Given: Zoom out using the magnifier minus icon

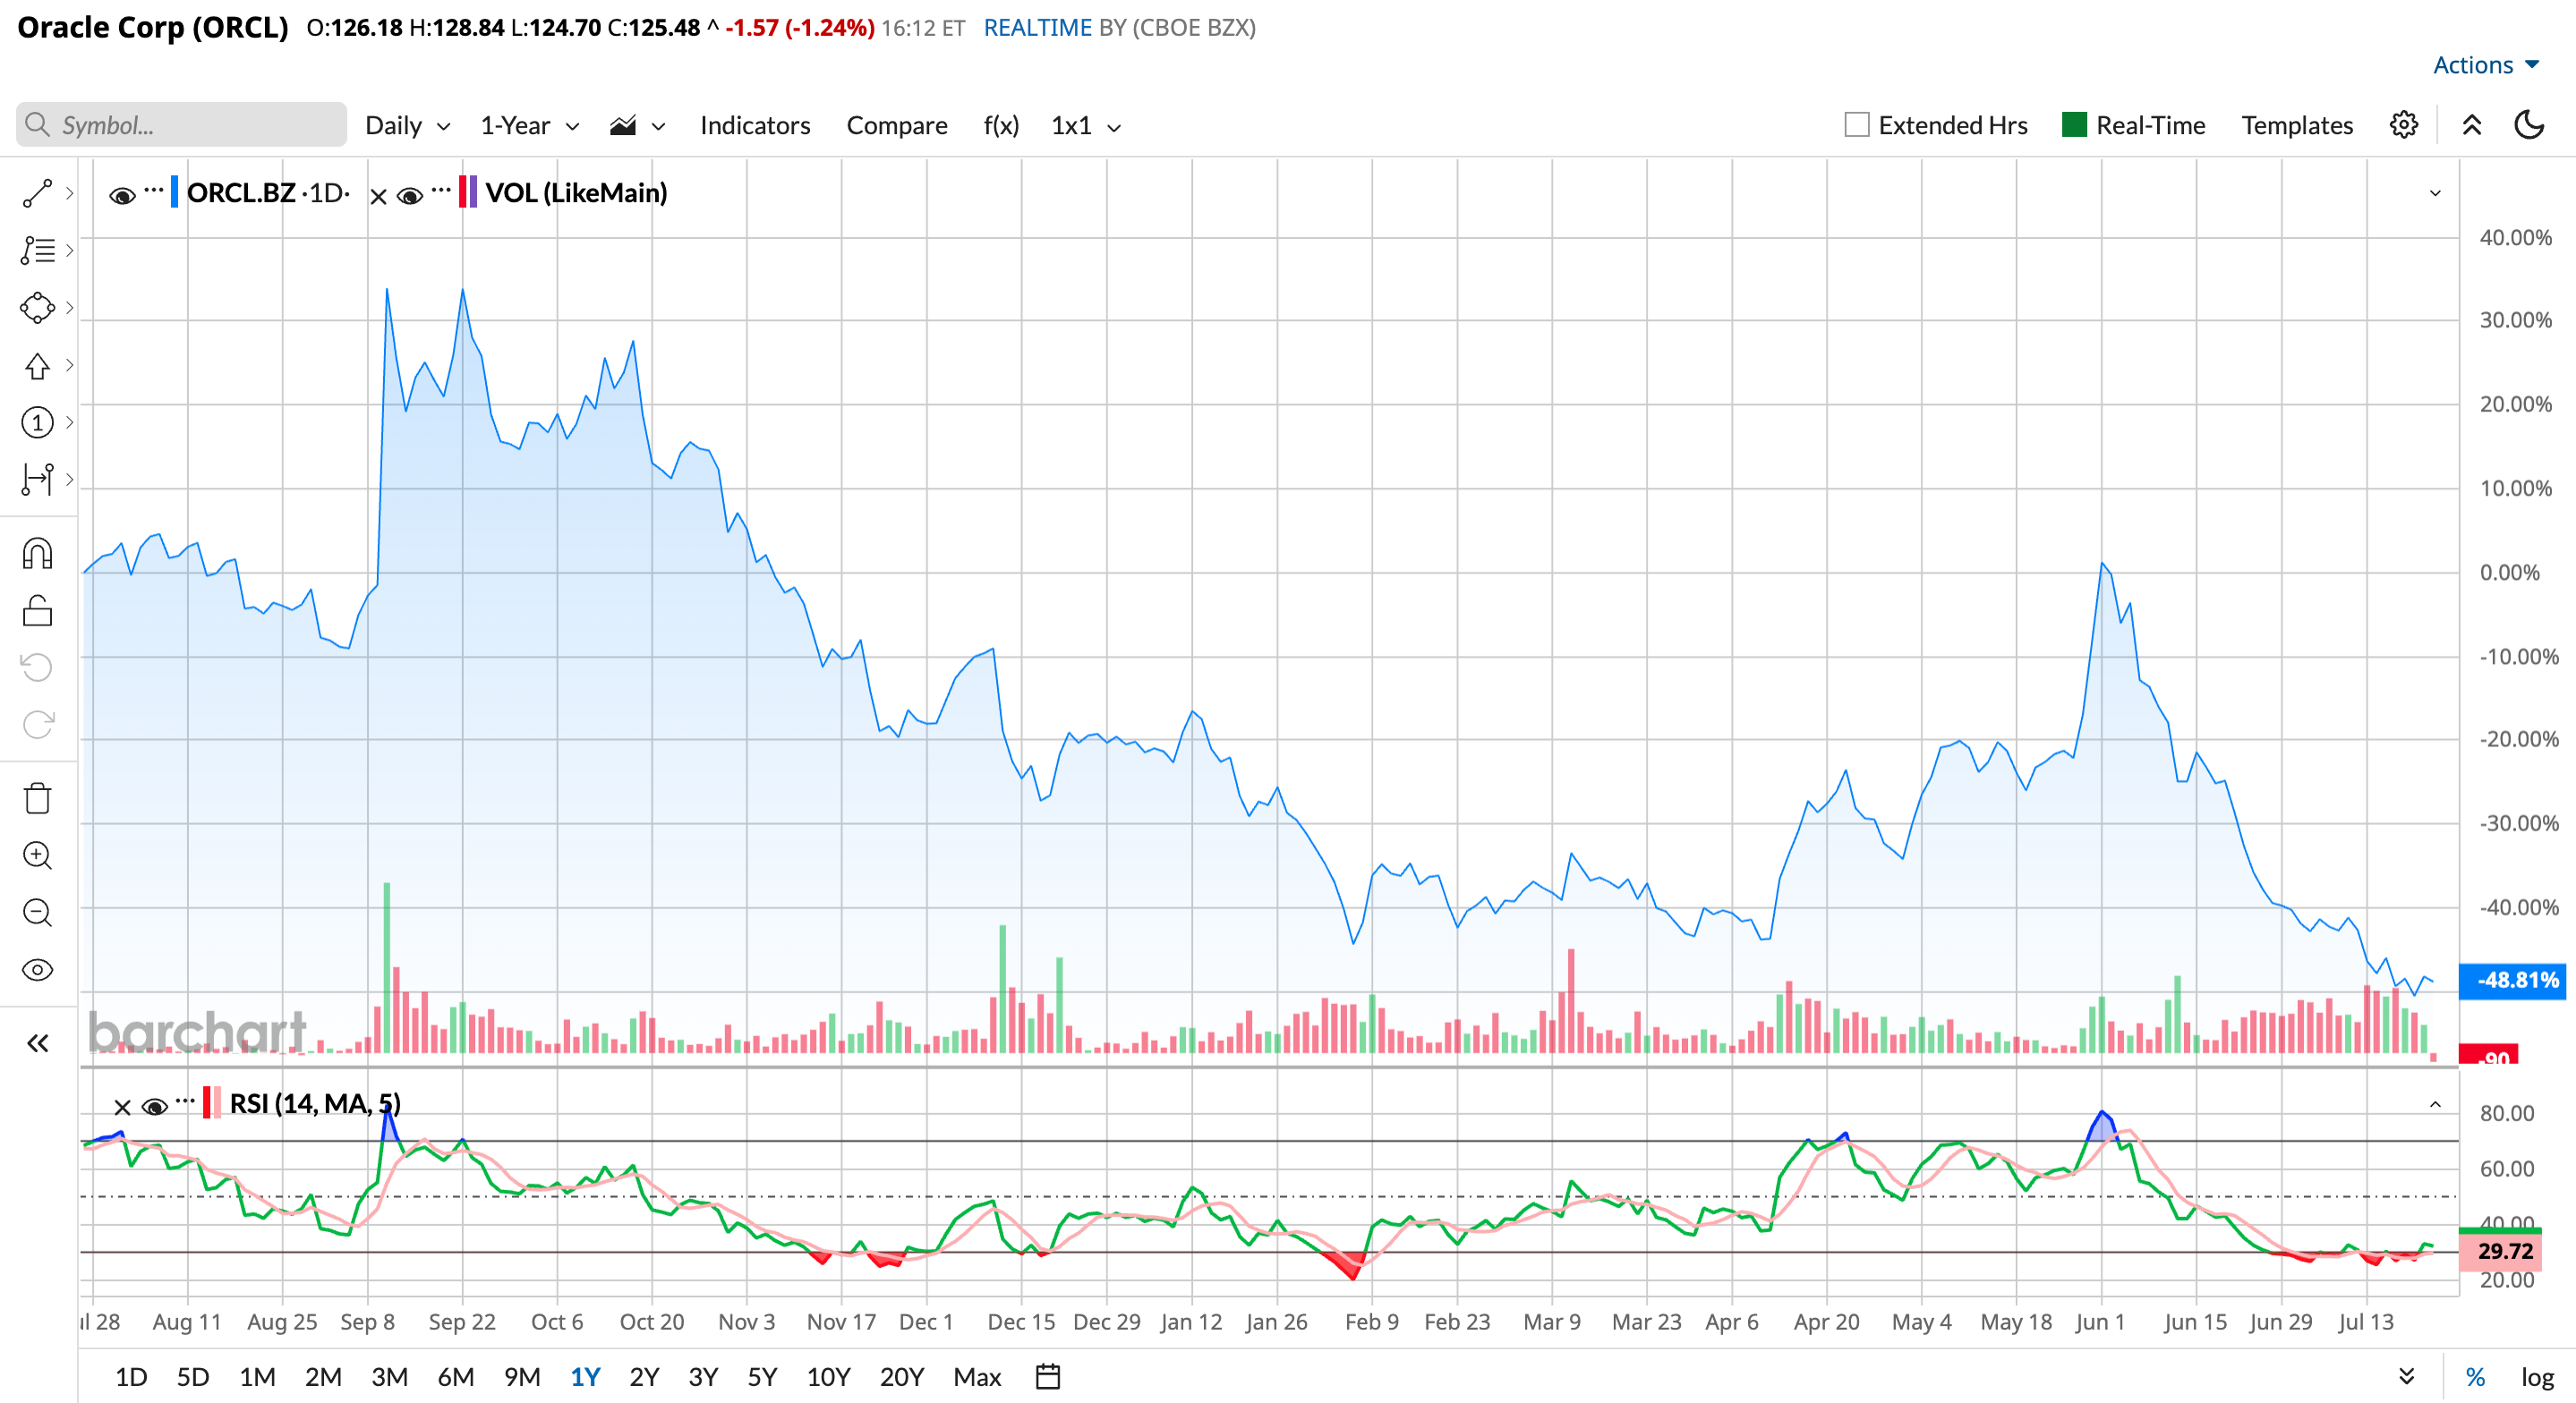Looking at the screenshot, I should pos(37,912).
